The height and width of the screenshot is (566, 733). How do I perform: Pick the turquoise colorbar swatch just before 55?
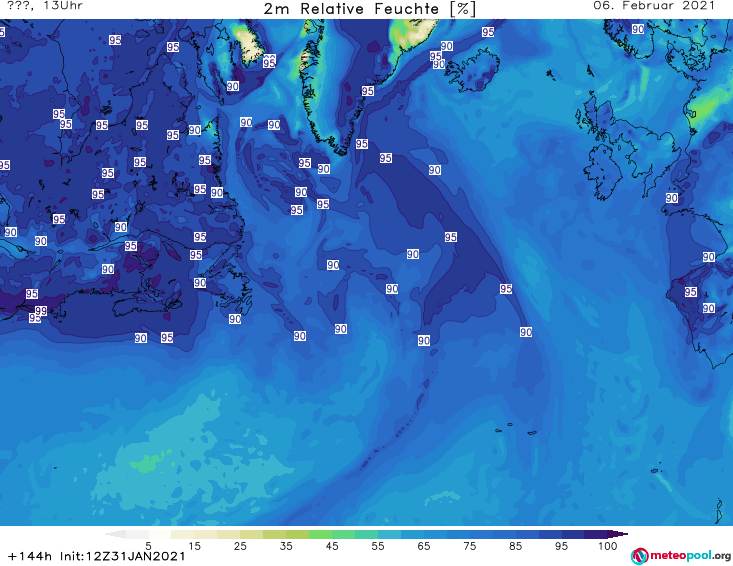[366, 534]
